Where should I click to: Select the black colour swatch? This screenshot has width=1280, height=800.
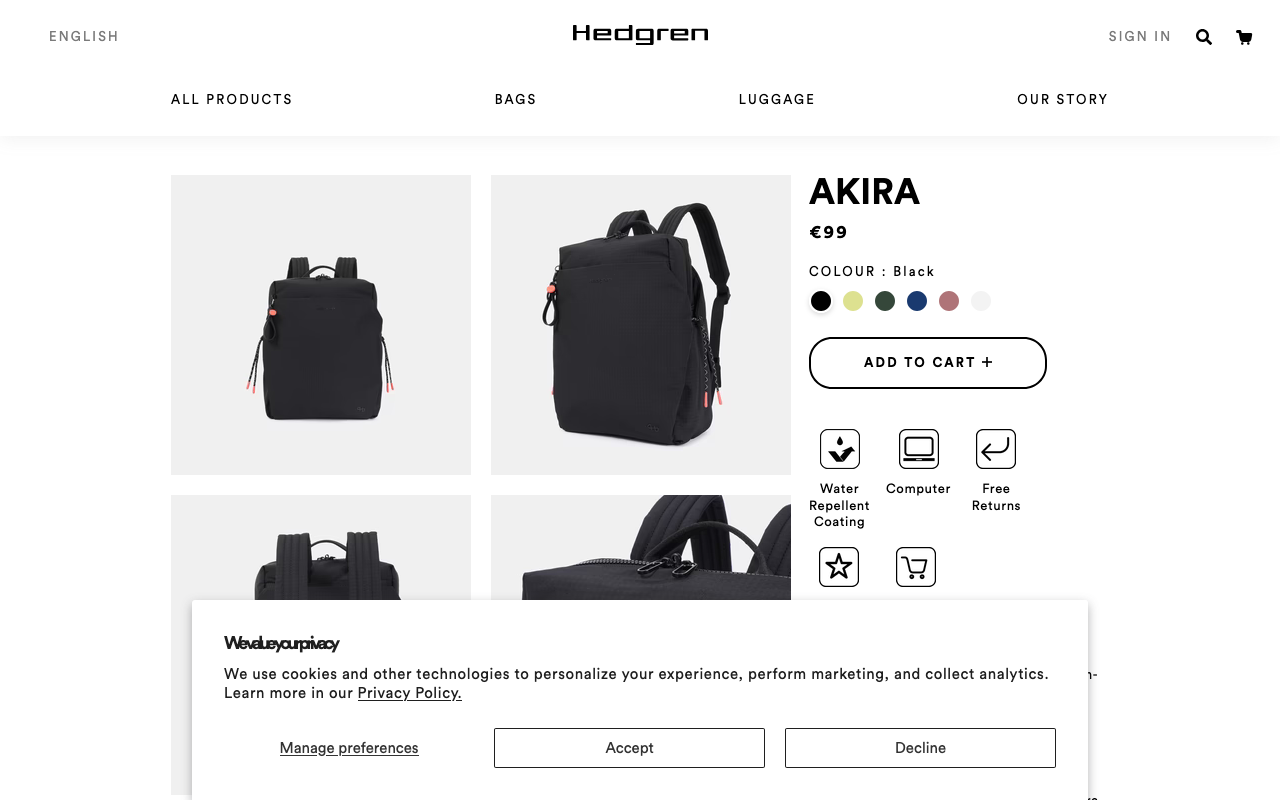pyautogui.click(x=821, y=301)
